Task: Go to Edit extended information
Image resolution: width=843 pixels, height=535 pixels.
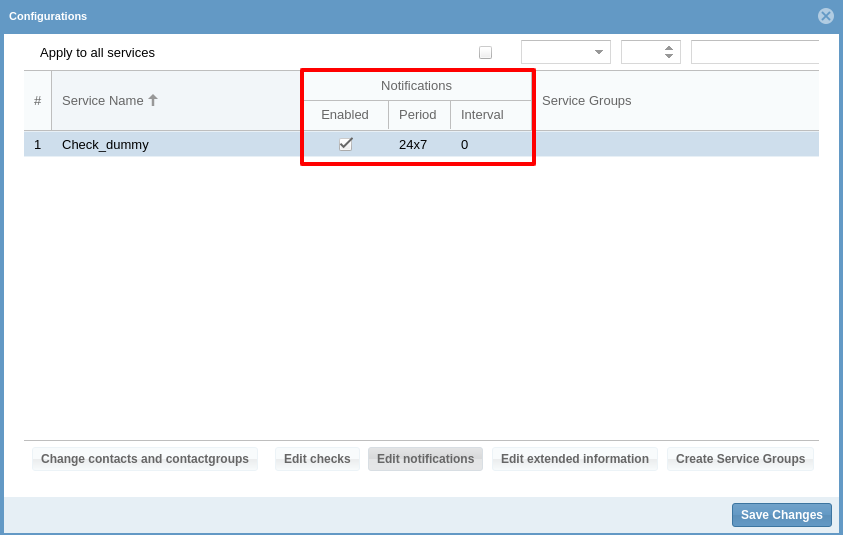Action: [x=575, y=459]
